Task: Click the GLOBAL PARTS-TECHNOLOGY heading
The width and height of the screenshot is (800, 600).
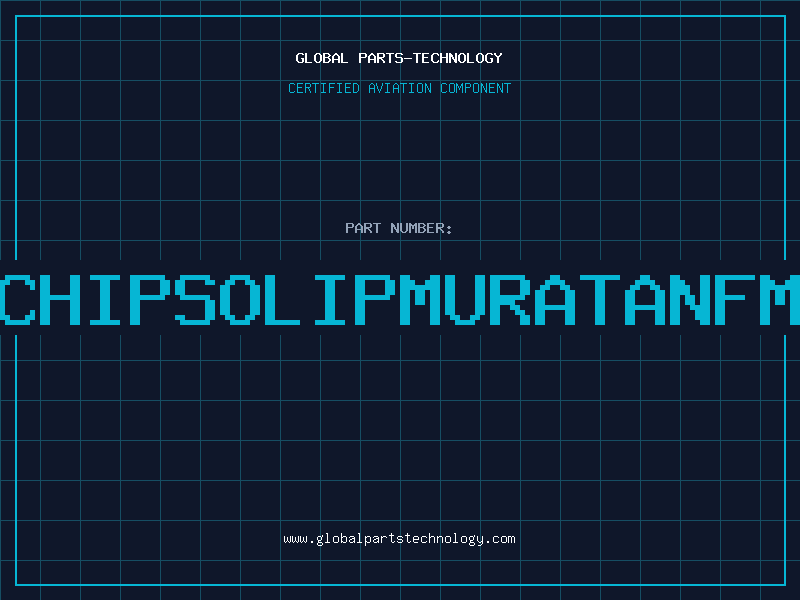Action: (399, 58)
